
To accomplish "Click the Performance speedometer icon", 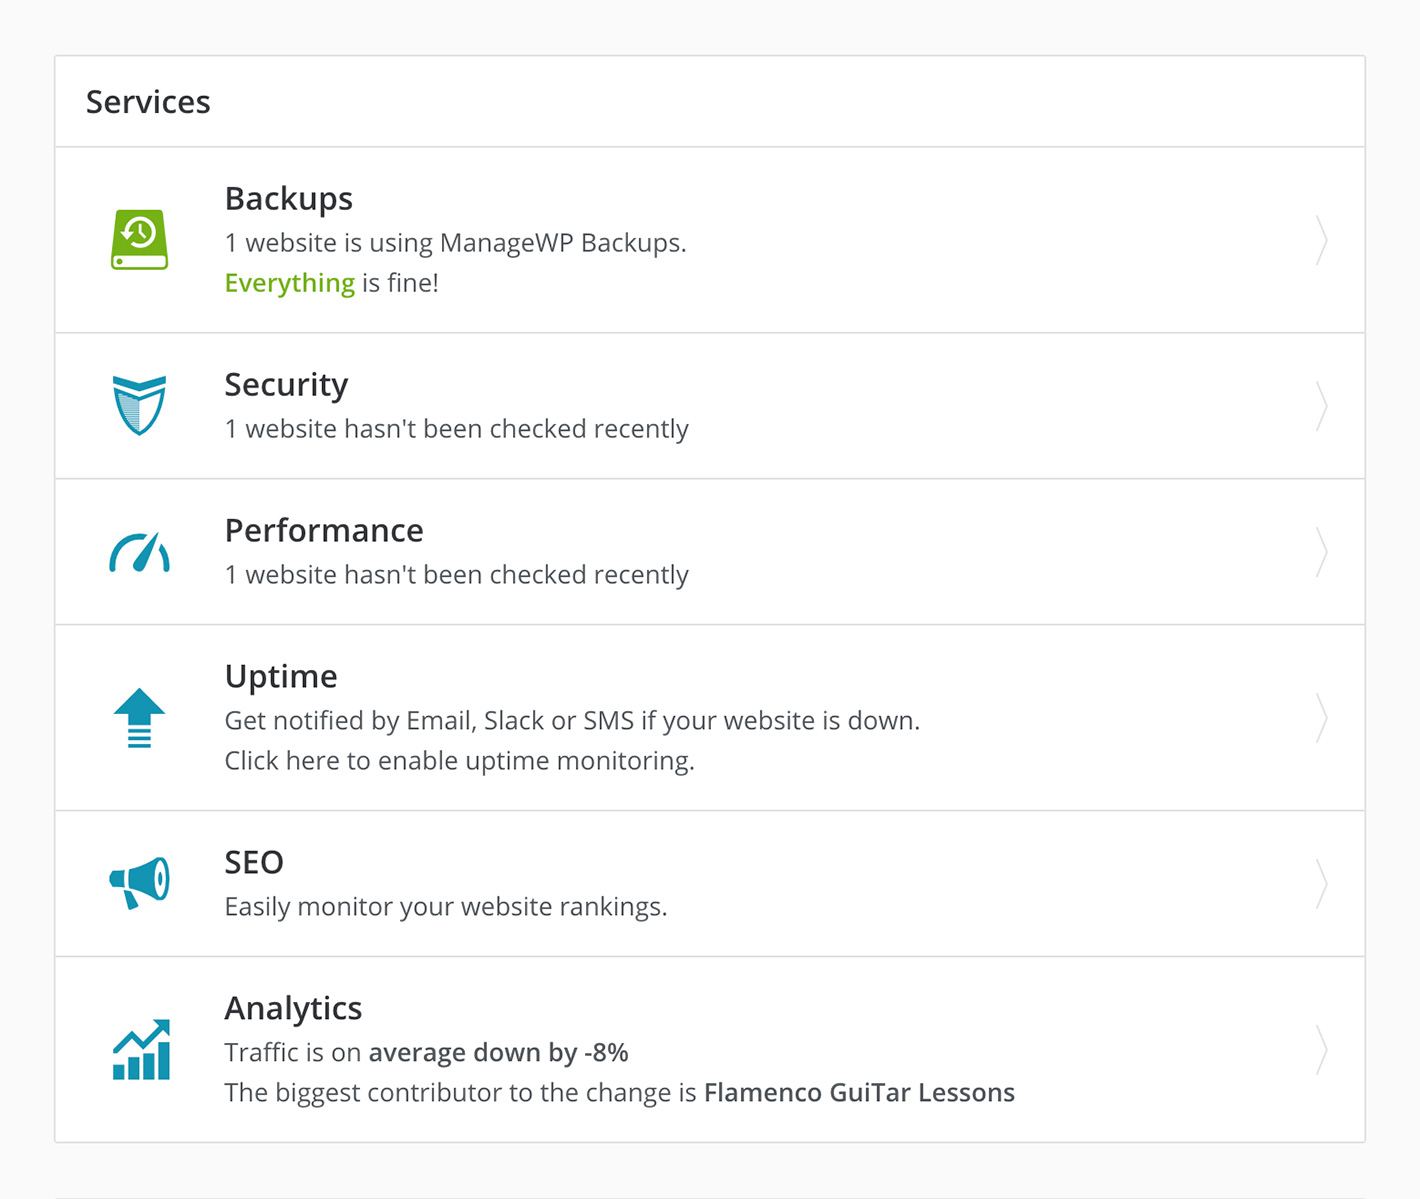I will click(139, 552).
